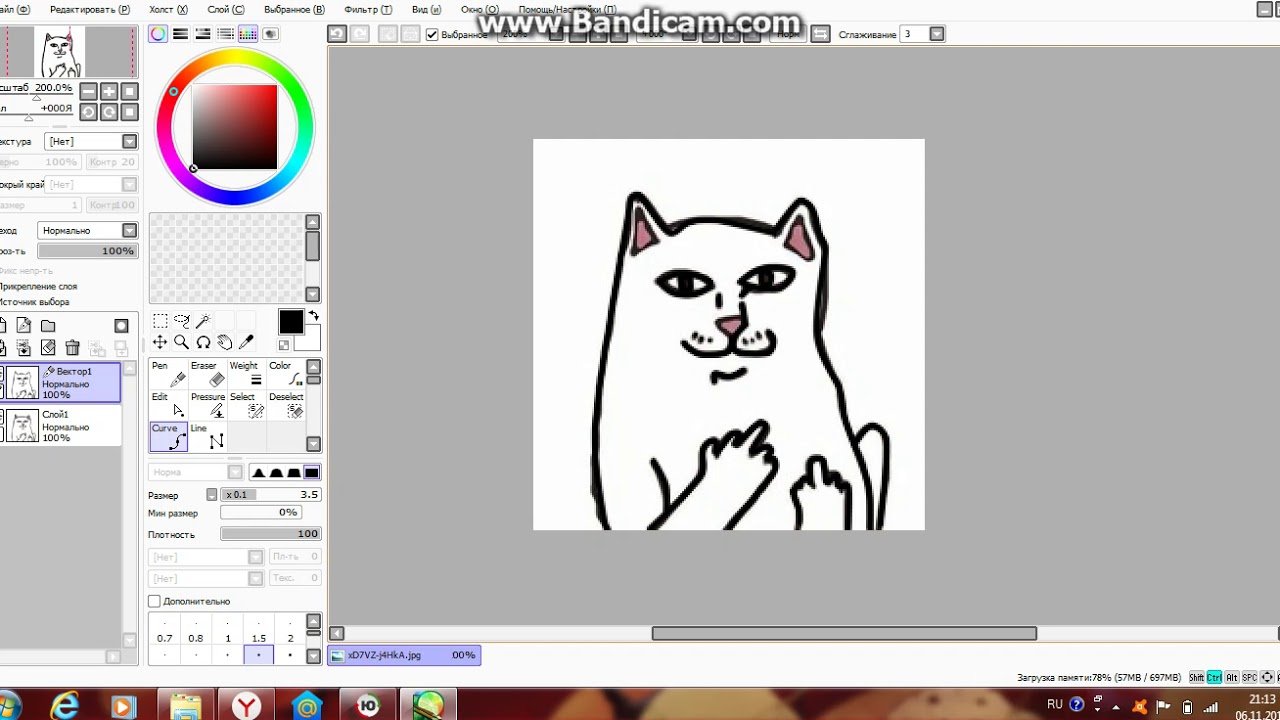Select the hand pan tool
This screenshot has width=1280, height=720.
pos(225,343)
